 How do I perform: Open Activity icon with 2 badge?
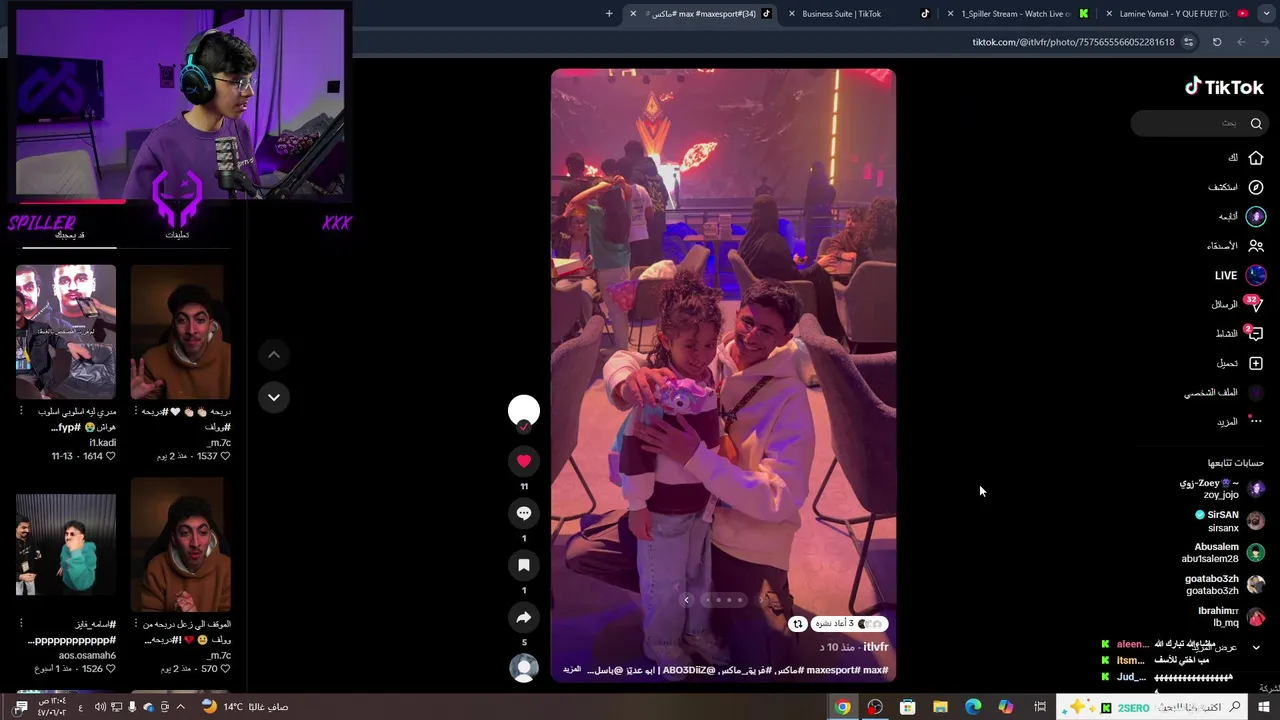click(1256, 334)
